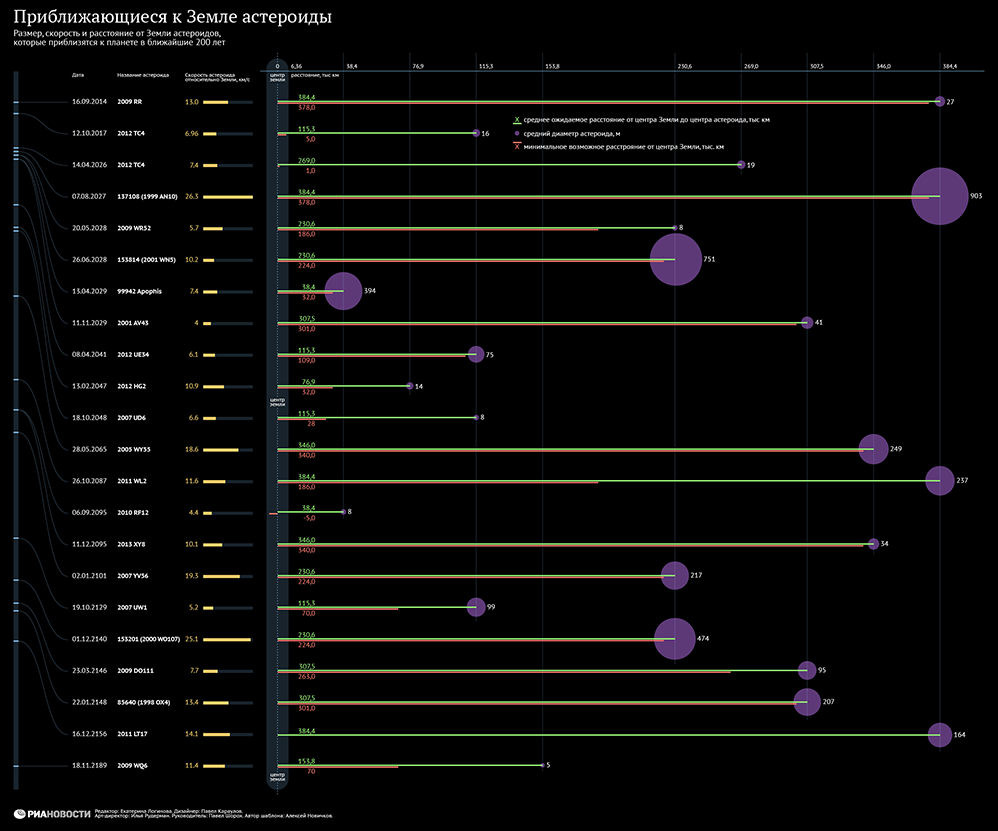998x831 pixels.
Task: Click the 237 m bubble for 2011 WL2
Action: pyautogui.click(x=939, y=480)
